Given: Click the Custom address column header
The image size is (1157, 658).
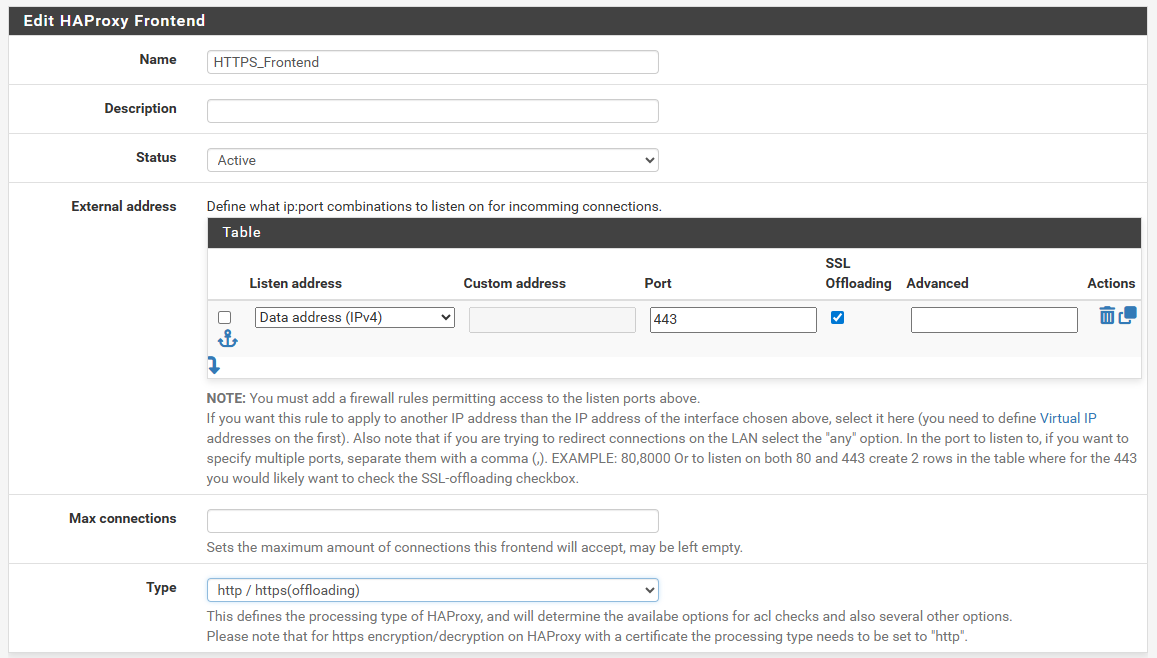Looking at the screenshot, I should pos(514,283).
